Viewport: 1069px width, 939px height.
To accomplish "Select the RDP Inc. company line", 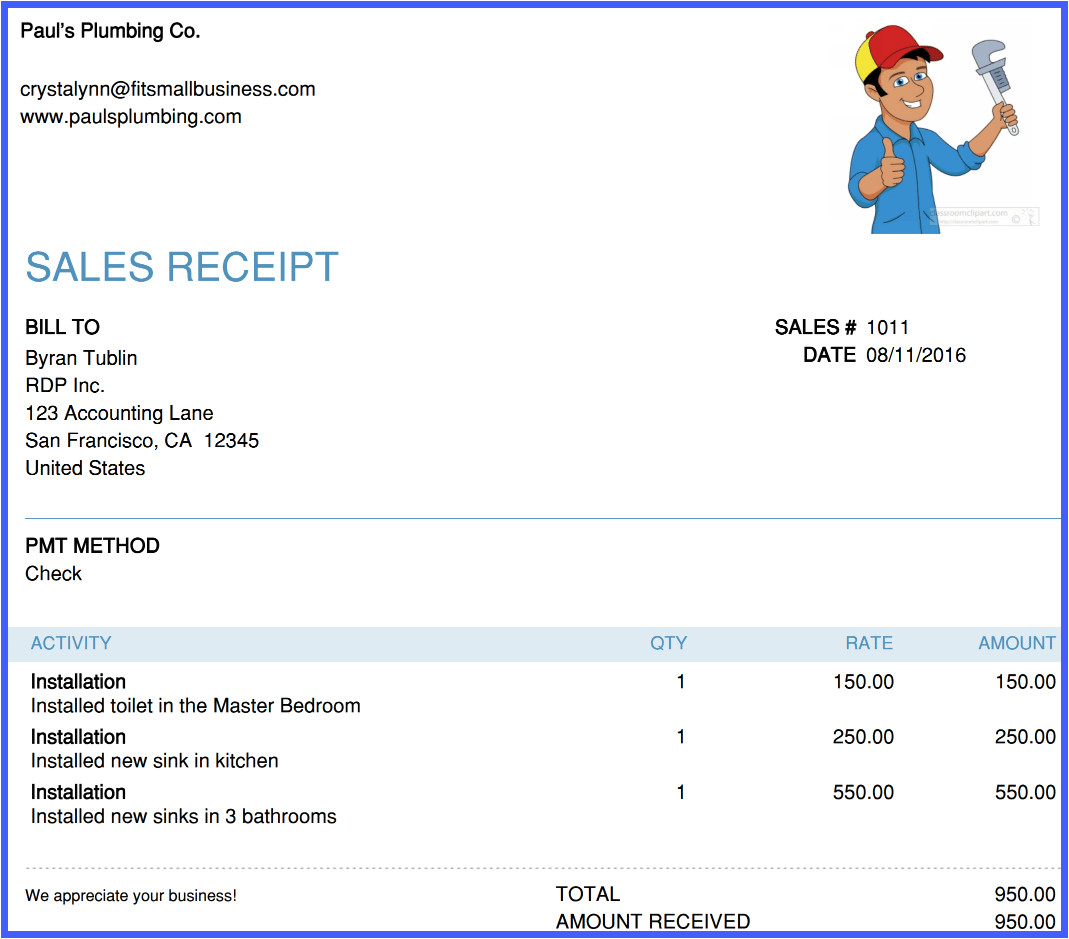I will [65, 385].
